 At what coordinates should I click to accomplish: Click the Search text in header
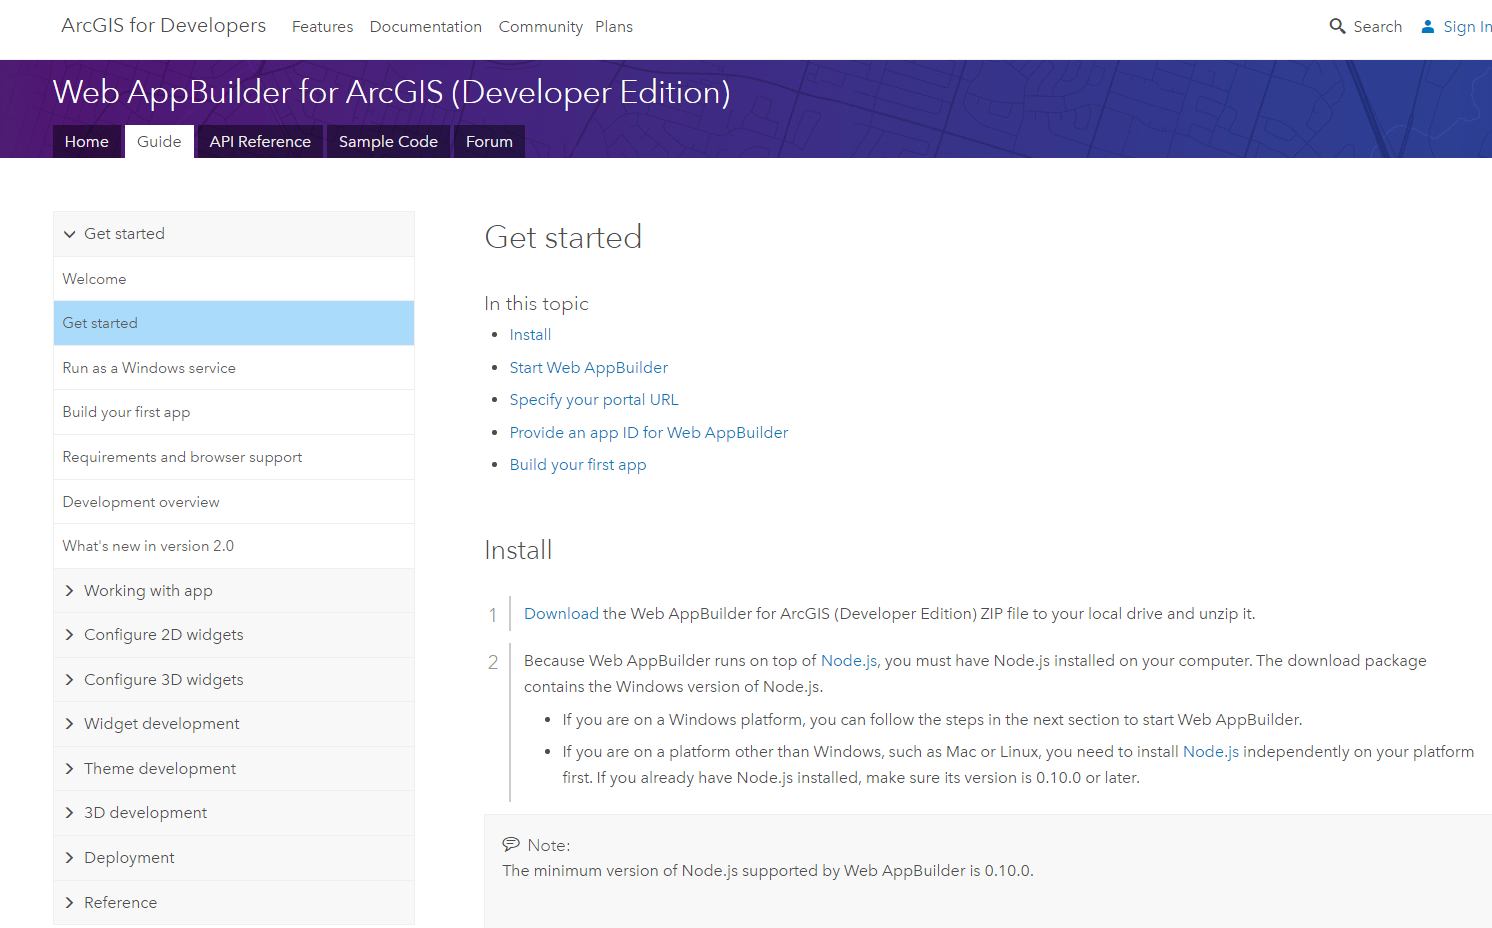point(1377,27)
